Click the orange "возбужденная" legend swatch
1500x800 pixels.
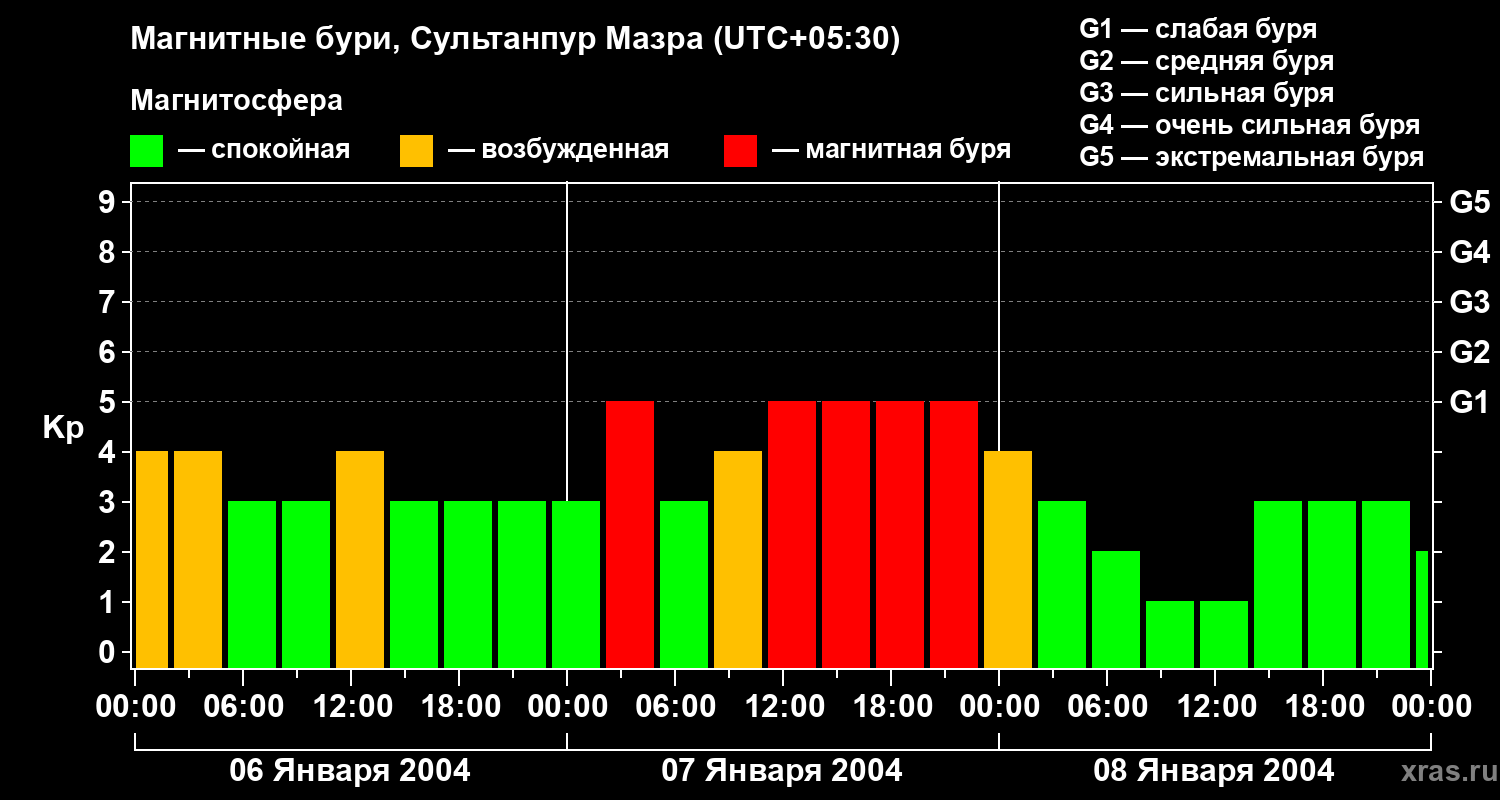[x=417, y=151]
